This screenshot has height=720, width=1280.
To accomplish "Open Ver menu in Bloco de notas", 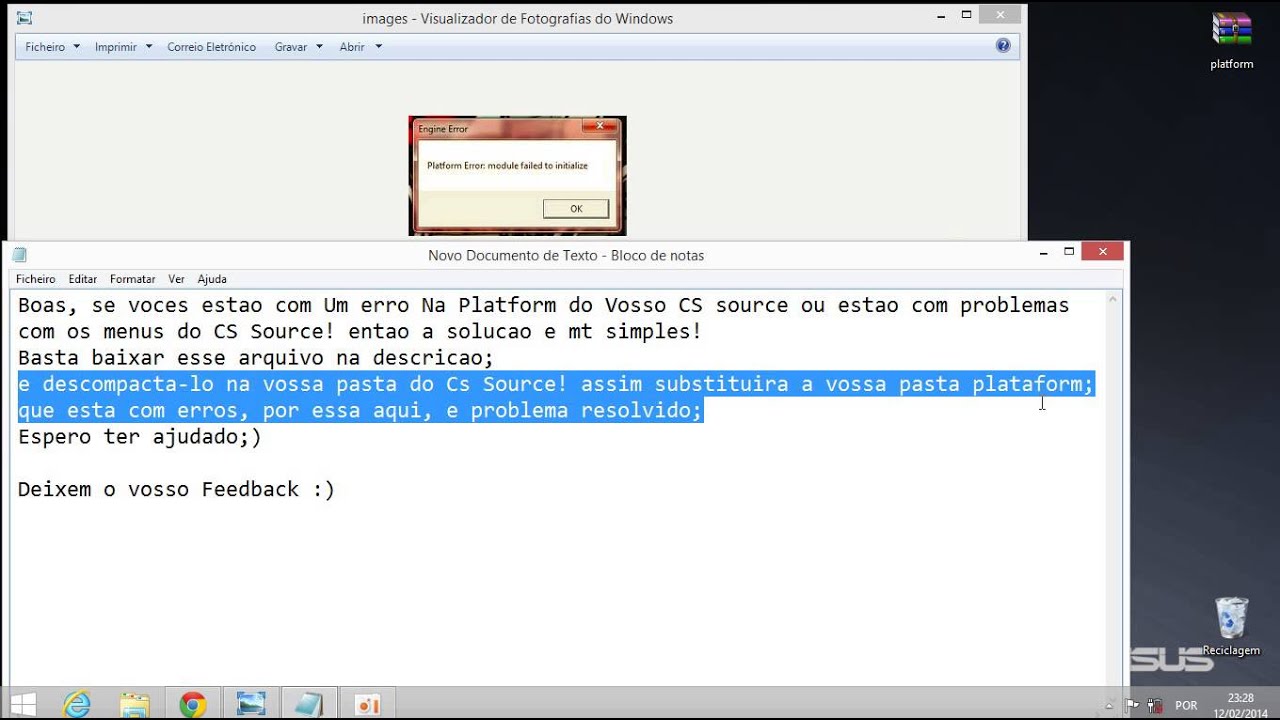I will [176, 279].
